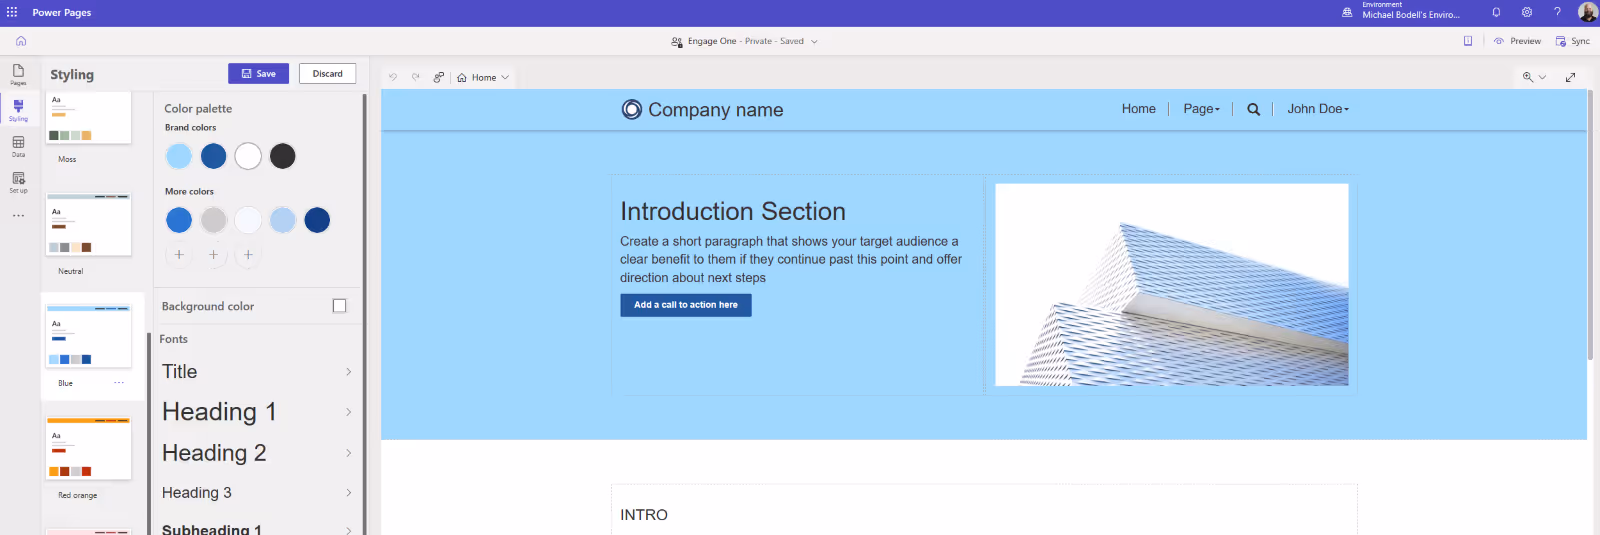Select the building image in canvas

(1172, 285)
